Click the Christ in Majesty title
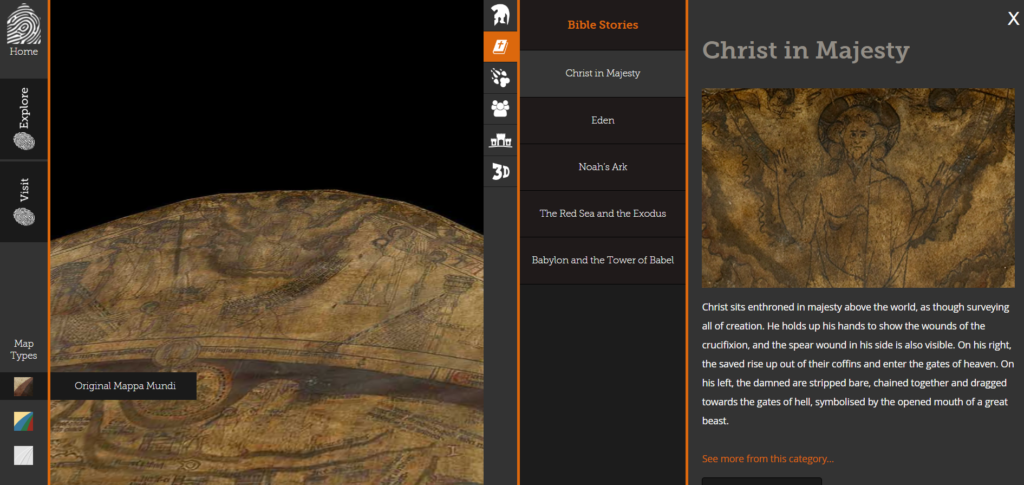 coord(805,50)
